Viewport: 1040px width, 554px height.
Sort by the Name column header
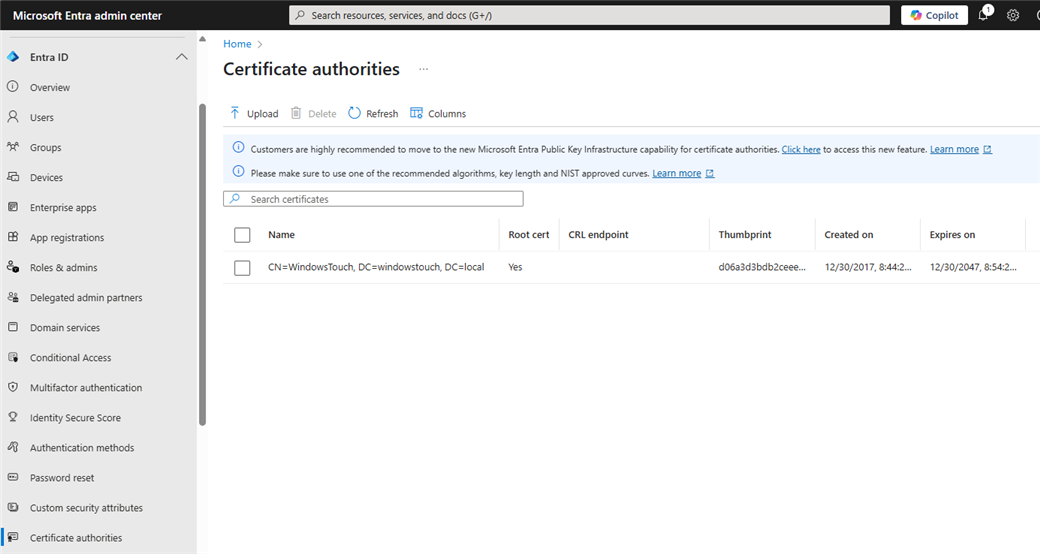pyautogui.click(x=281, y=235)
